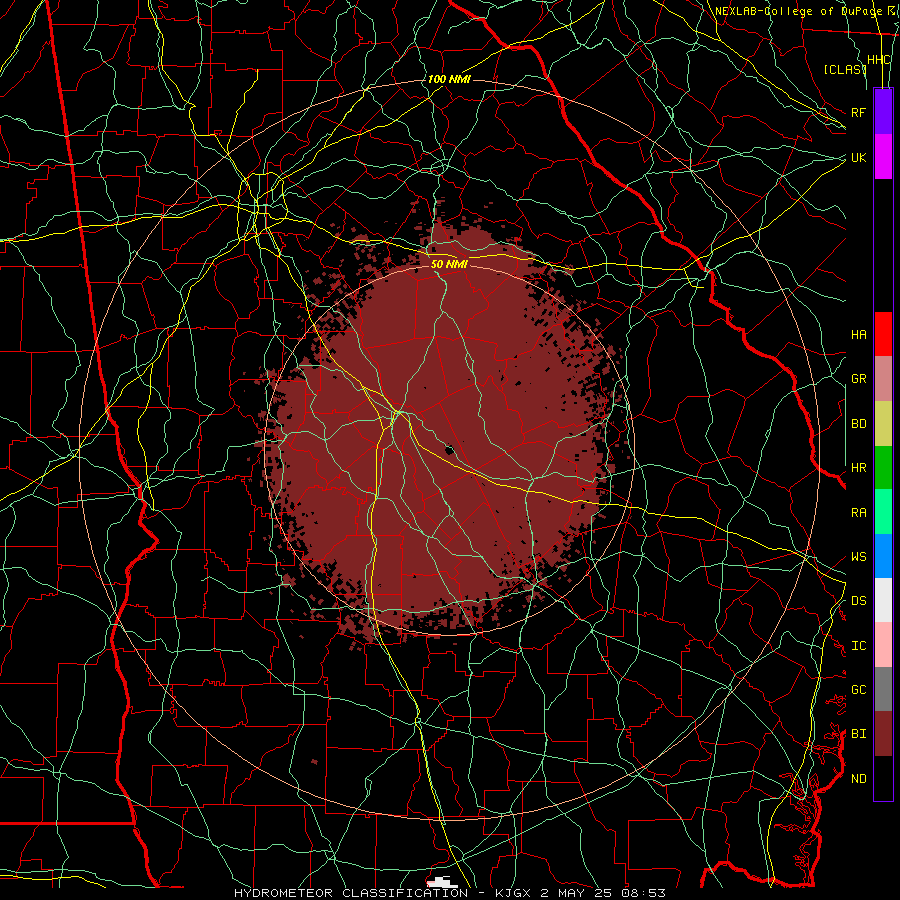Click the red HA legend color swatch
This screenshot has width=900, height=900.
coord(883,334)
